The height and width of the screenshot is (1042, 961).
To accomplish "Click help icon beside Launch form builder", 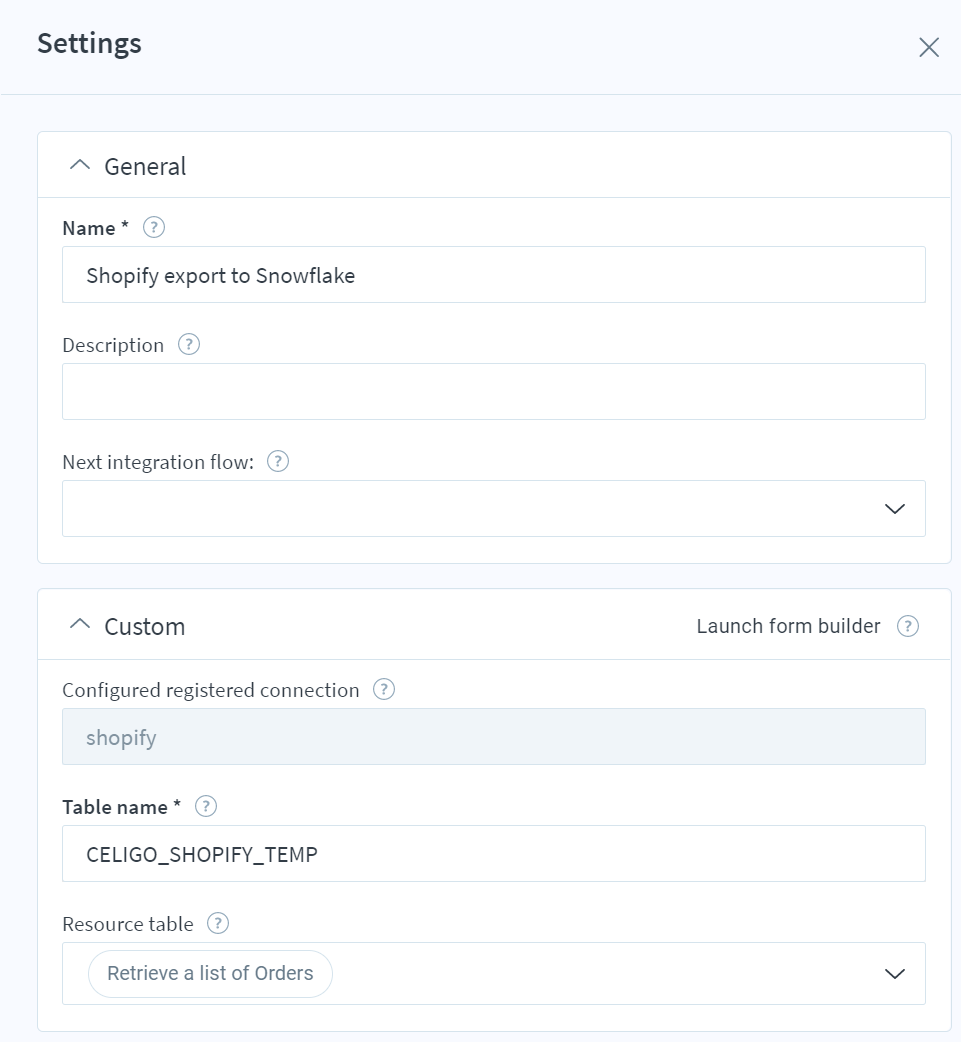I will pos(908,626).
